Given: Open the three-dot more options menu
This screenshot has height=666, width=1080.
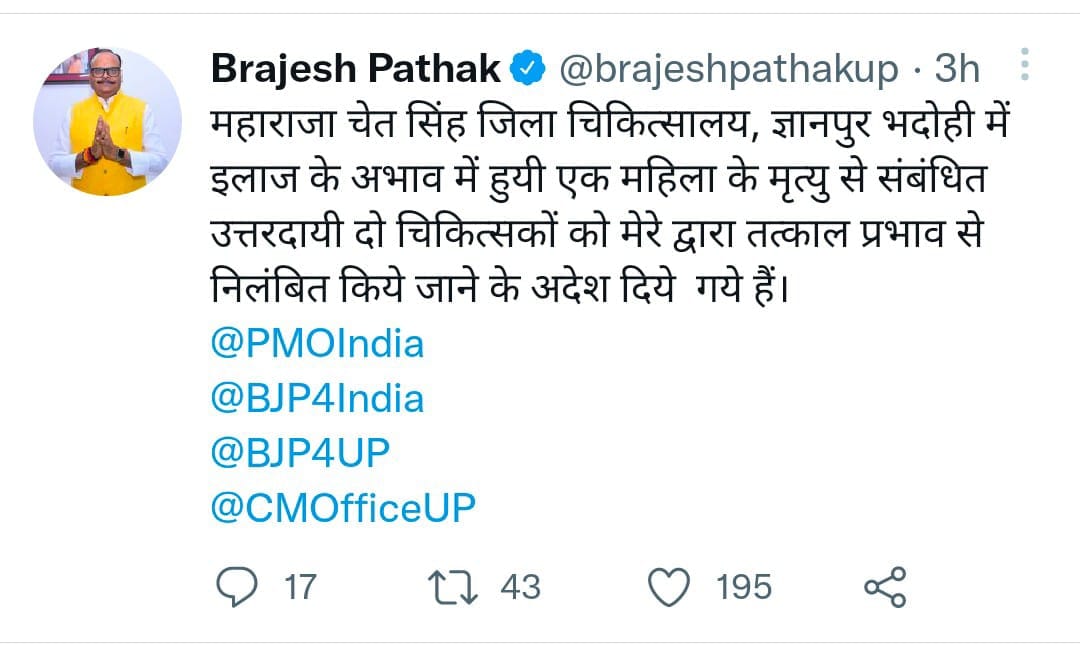Looking at the screenshot, I should click(x=1023, y=66).
